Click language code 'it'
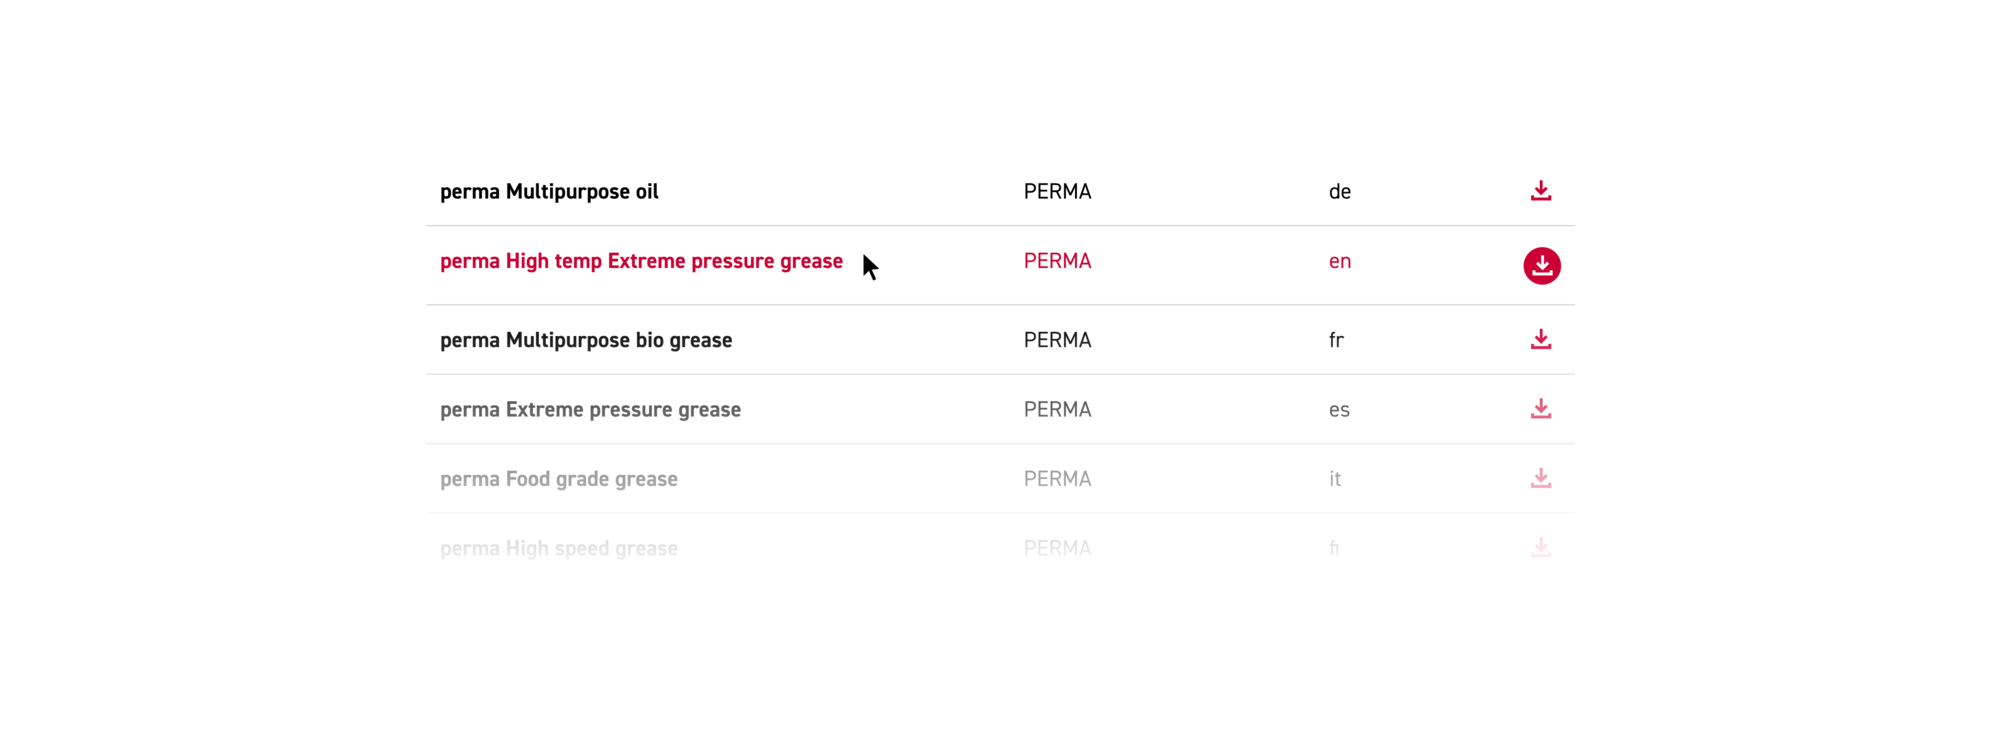The height and width of the screenshot is (729, 2000). (1335, 479)
